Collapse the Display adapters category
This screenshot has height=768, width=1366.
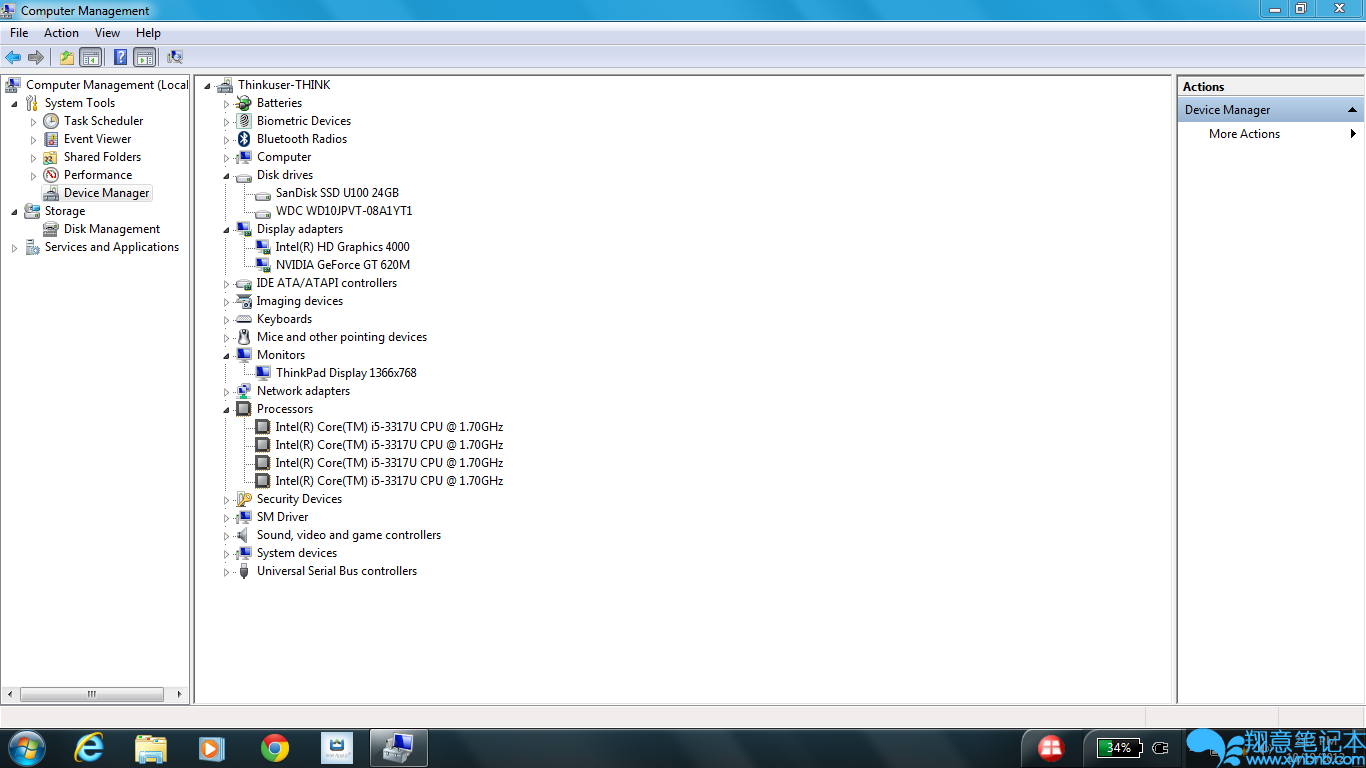[226, 230]
